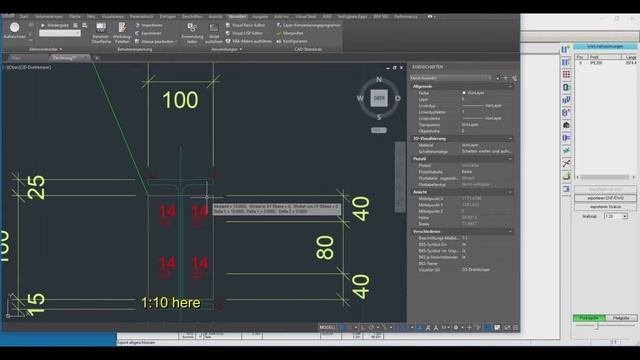Collapse Allgemein section
The height and width of the screenshot is (360, 640).
[x=510, y=87]
